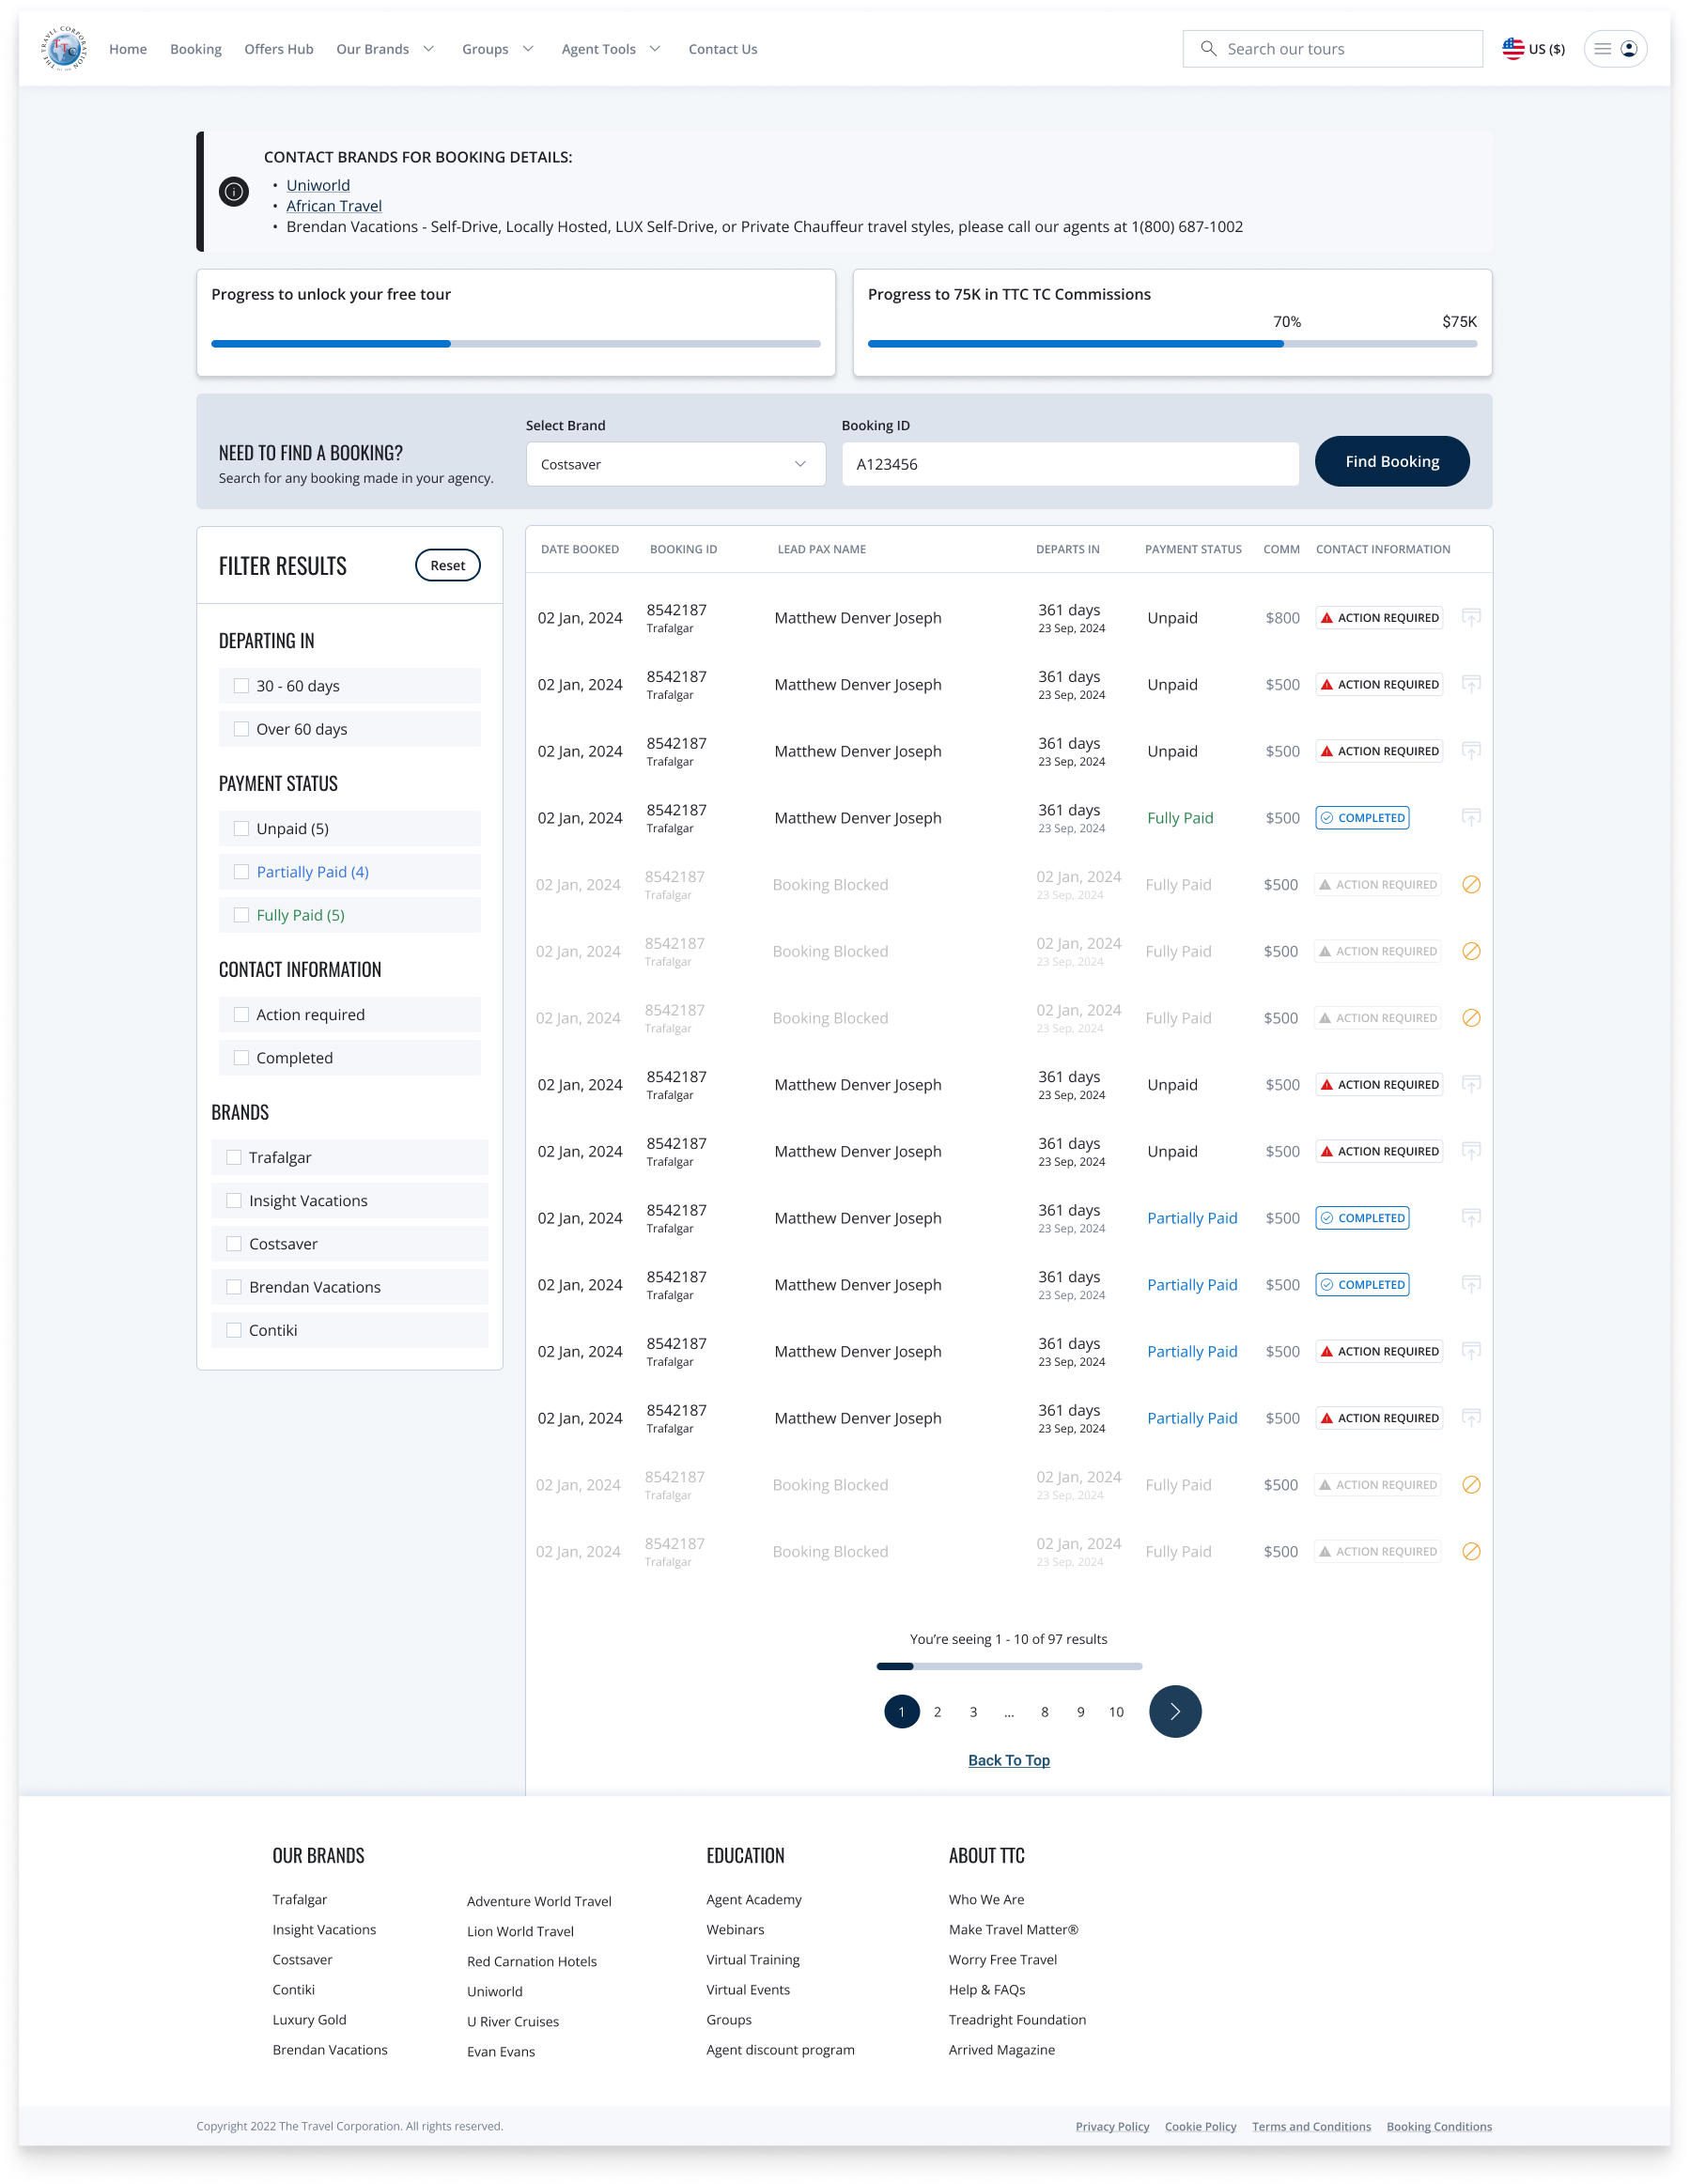Tick the Insight Vacations brand checkbox
Image resolution: width=1690 pixels, height=2184 pixels.
click(234, 1200)
